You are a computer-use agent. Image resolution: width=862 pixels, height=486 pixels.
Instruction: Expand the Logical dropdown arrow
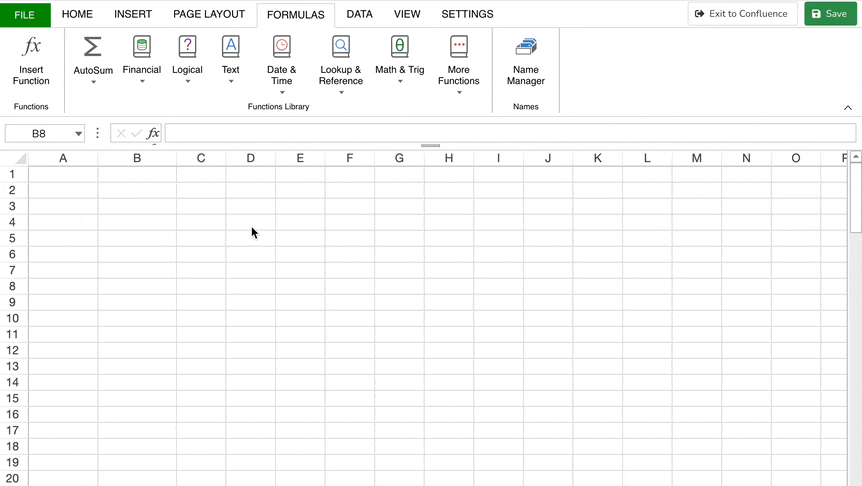pos(187,81)
